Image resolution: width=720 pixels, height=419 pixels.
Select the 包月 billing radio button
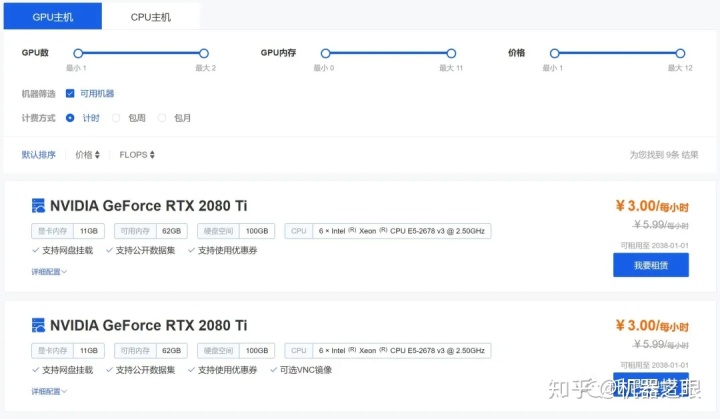[x=162, y=118]
